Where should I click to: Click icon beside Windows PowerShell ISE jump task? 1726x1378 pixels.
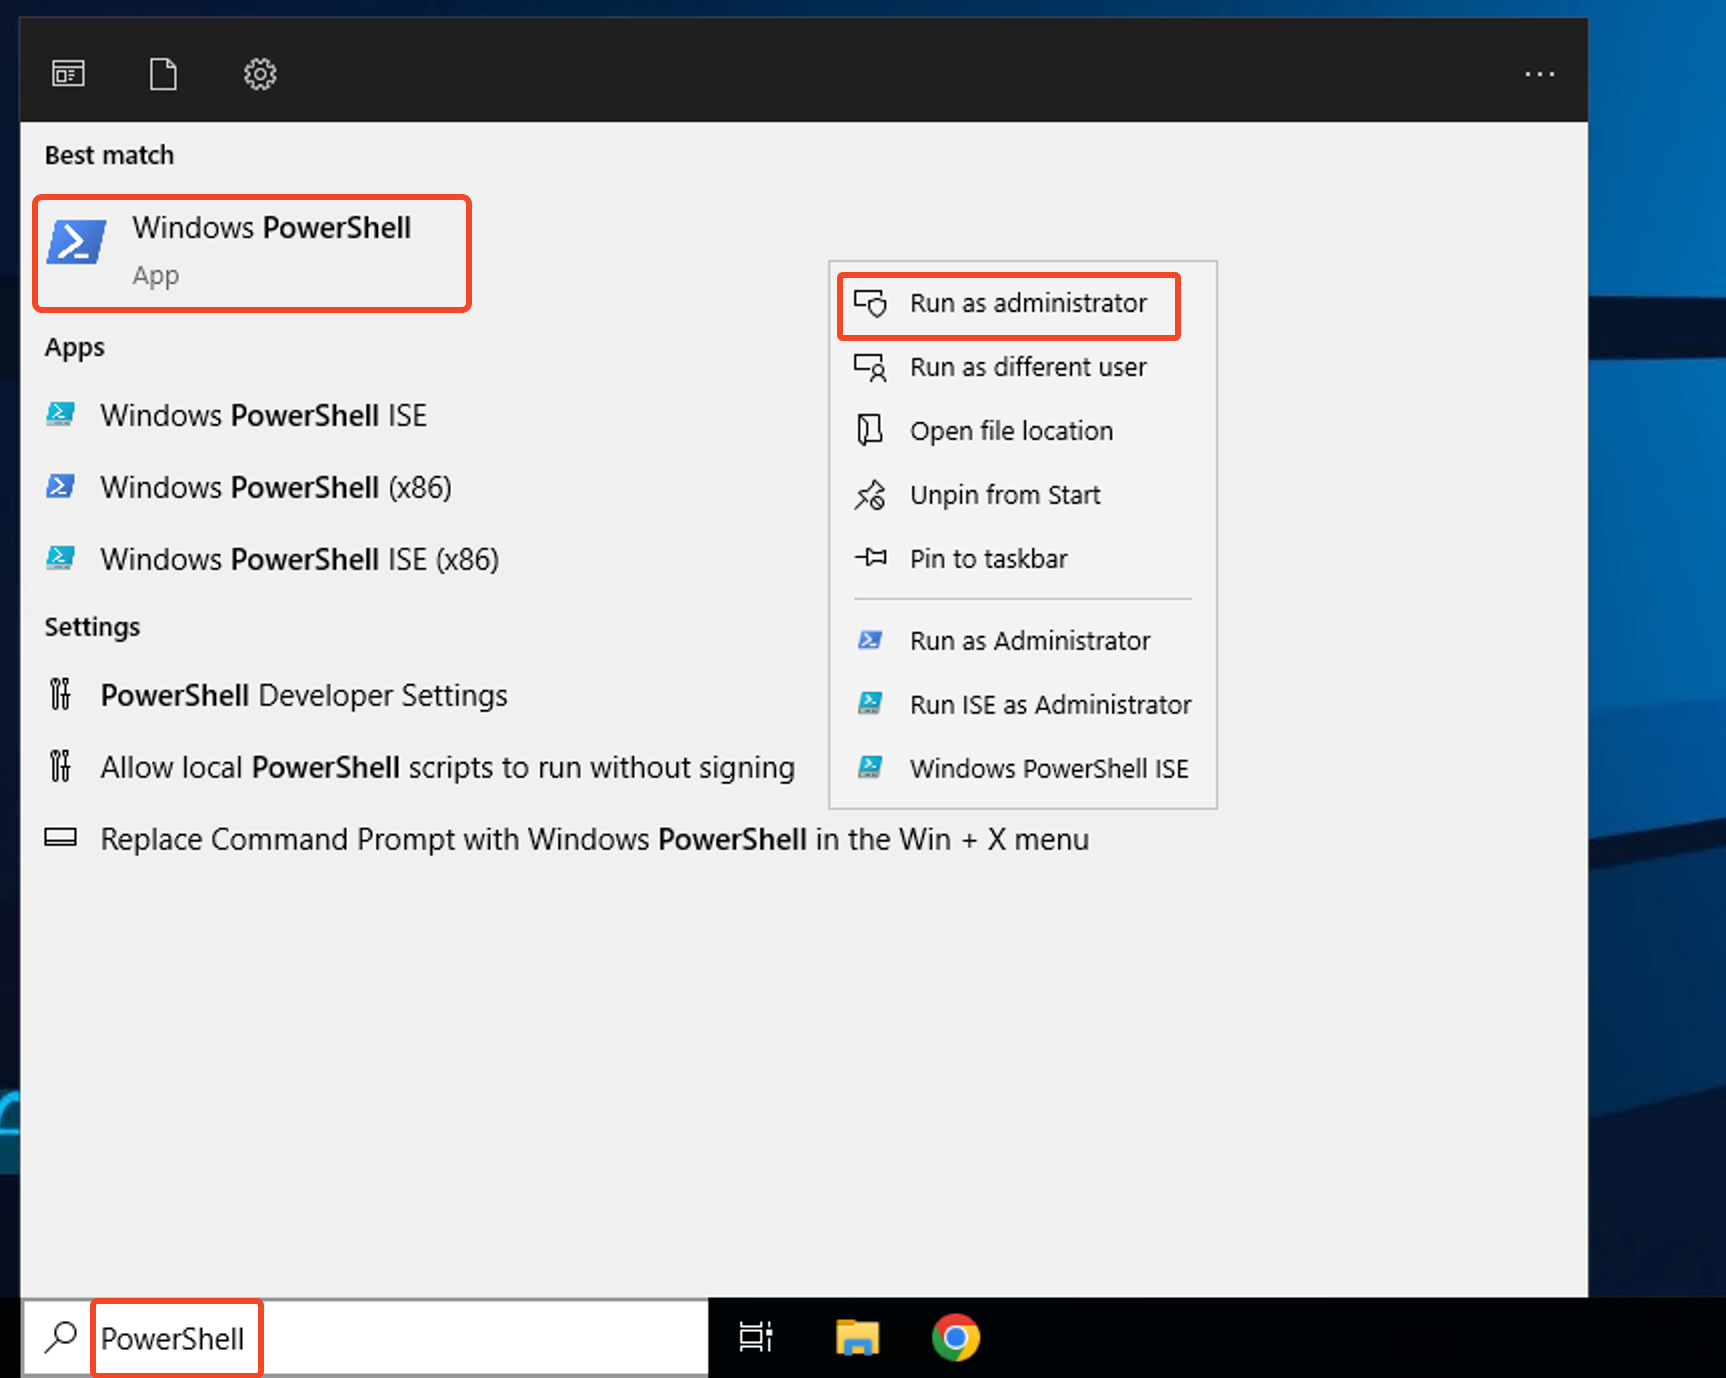(x=870, y=767)
